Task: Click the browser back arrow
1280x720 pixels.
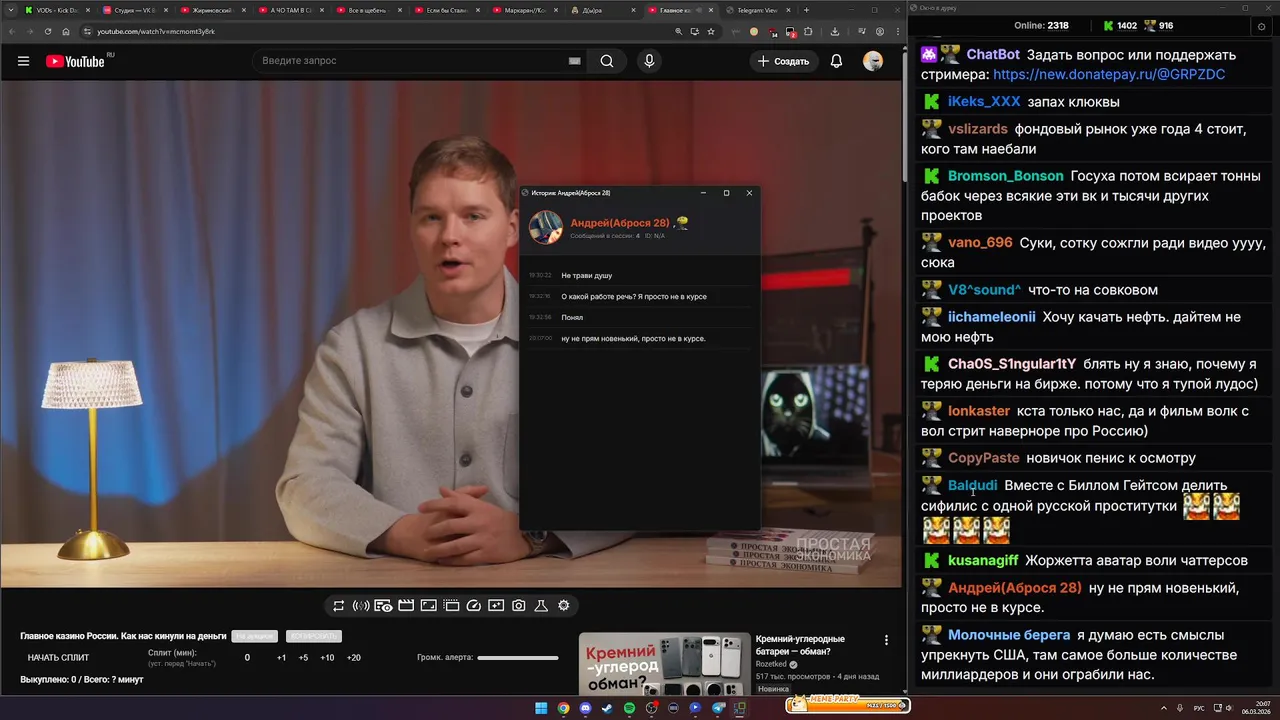Action: coord(12,31)
